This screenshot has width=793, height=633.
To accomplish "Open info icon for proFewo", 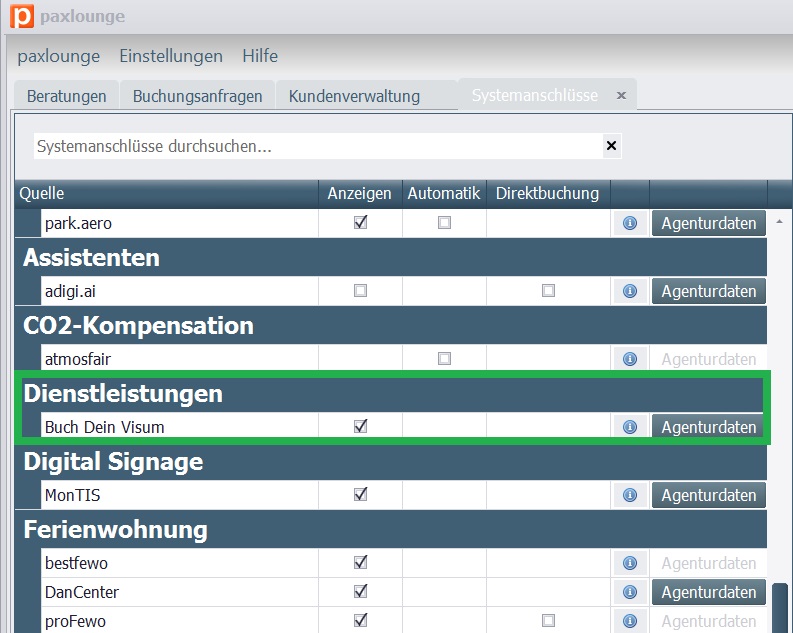I will (x=630, y=621).
